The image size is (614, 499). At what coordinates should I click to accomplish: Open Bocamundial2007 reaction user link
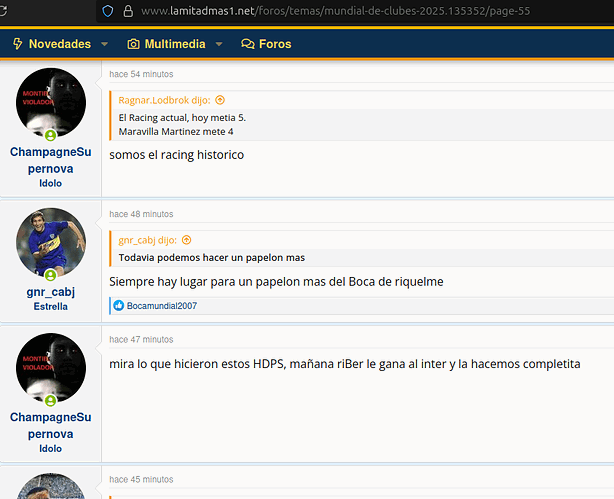coord(162,306)
